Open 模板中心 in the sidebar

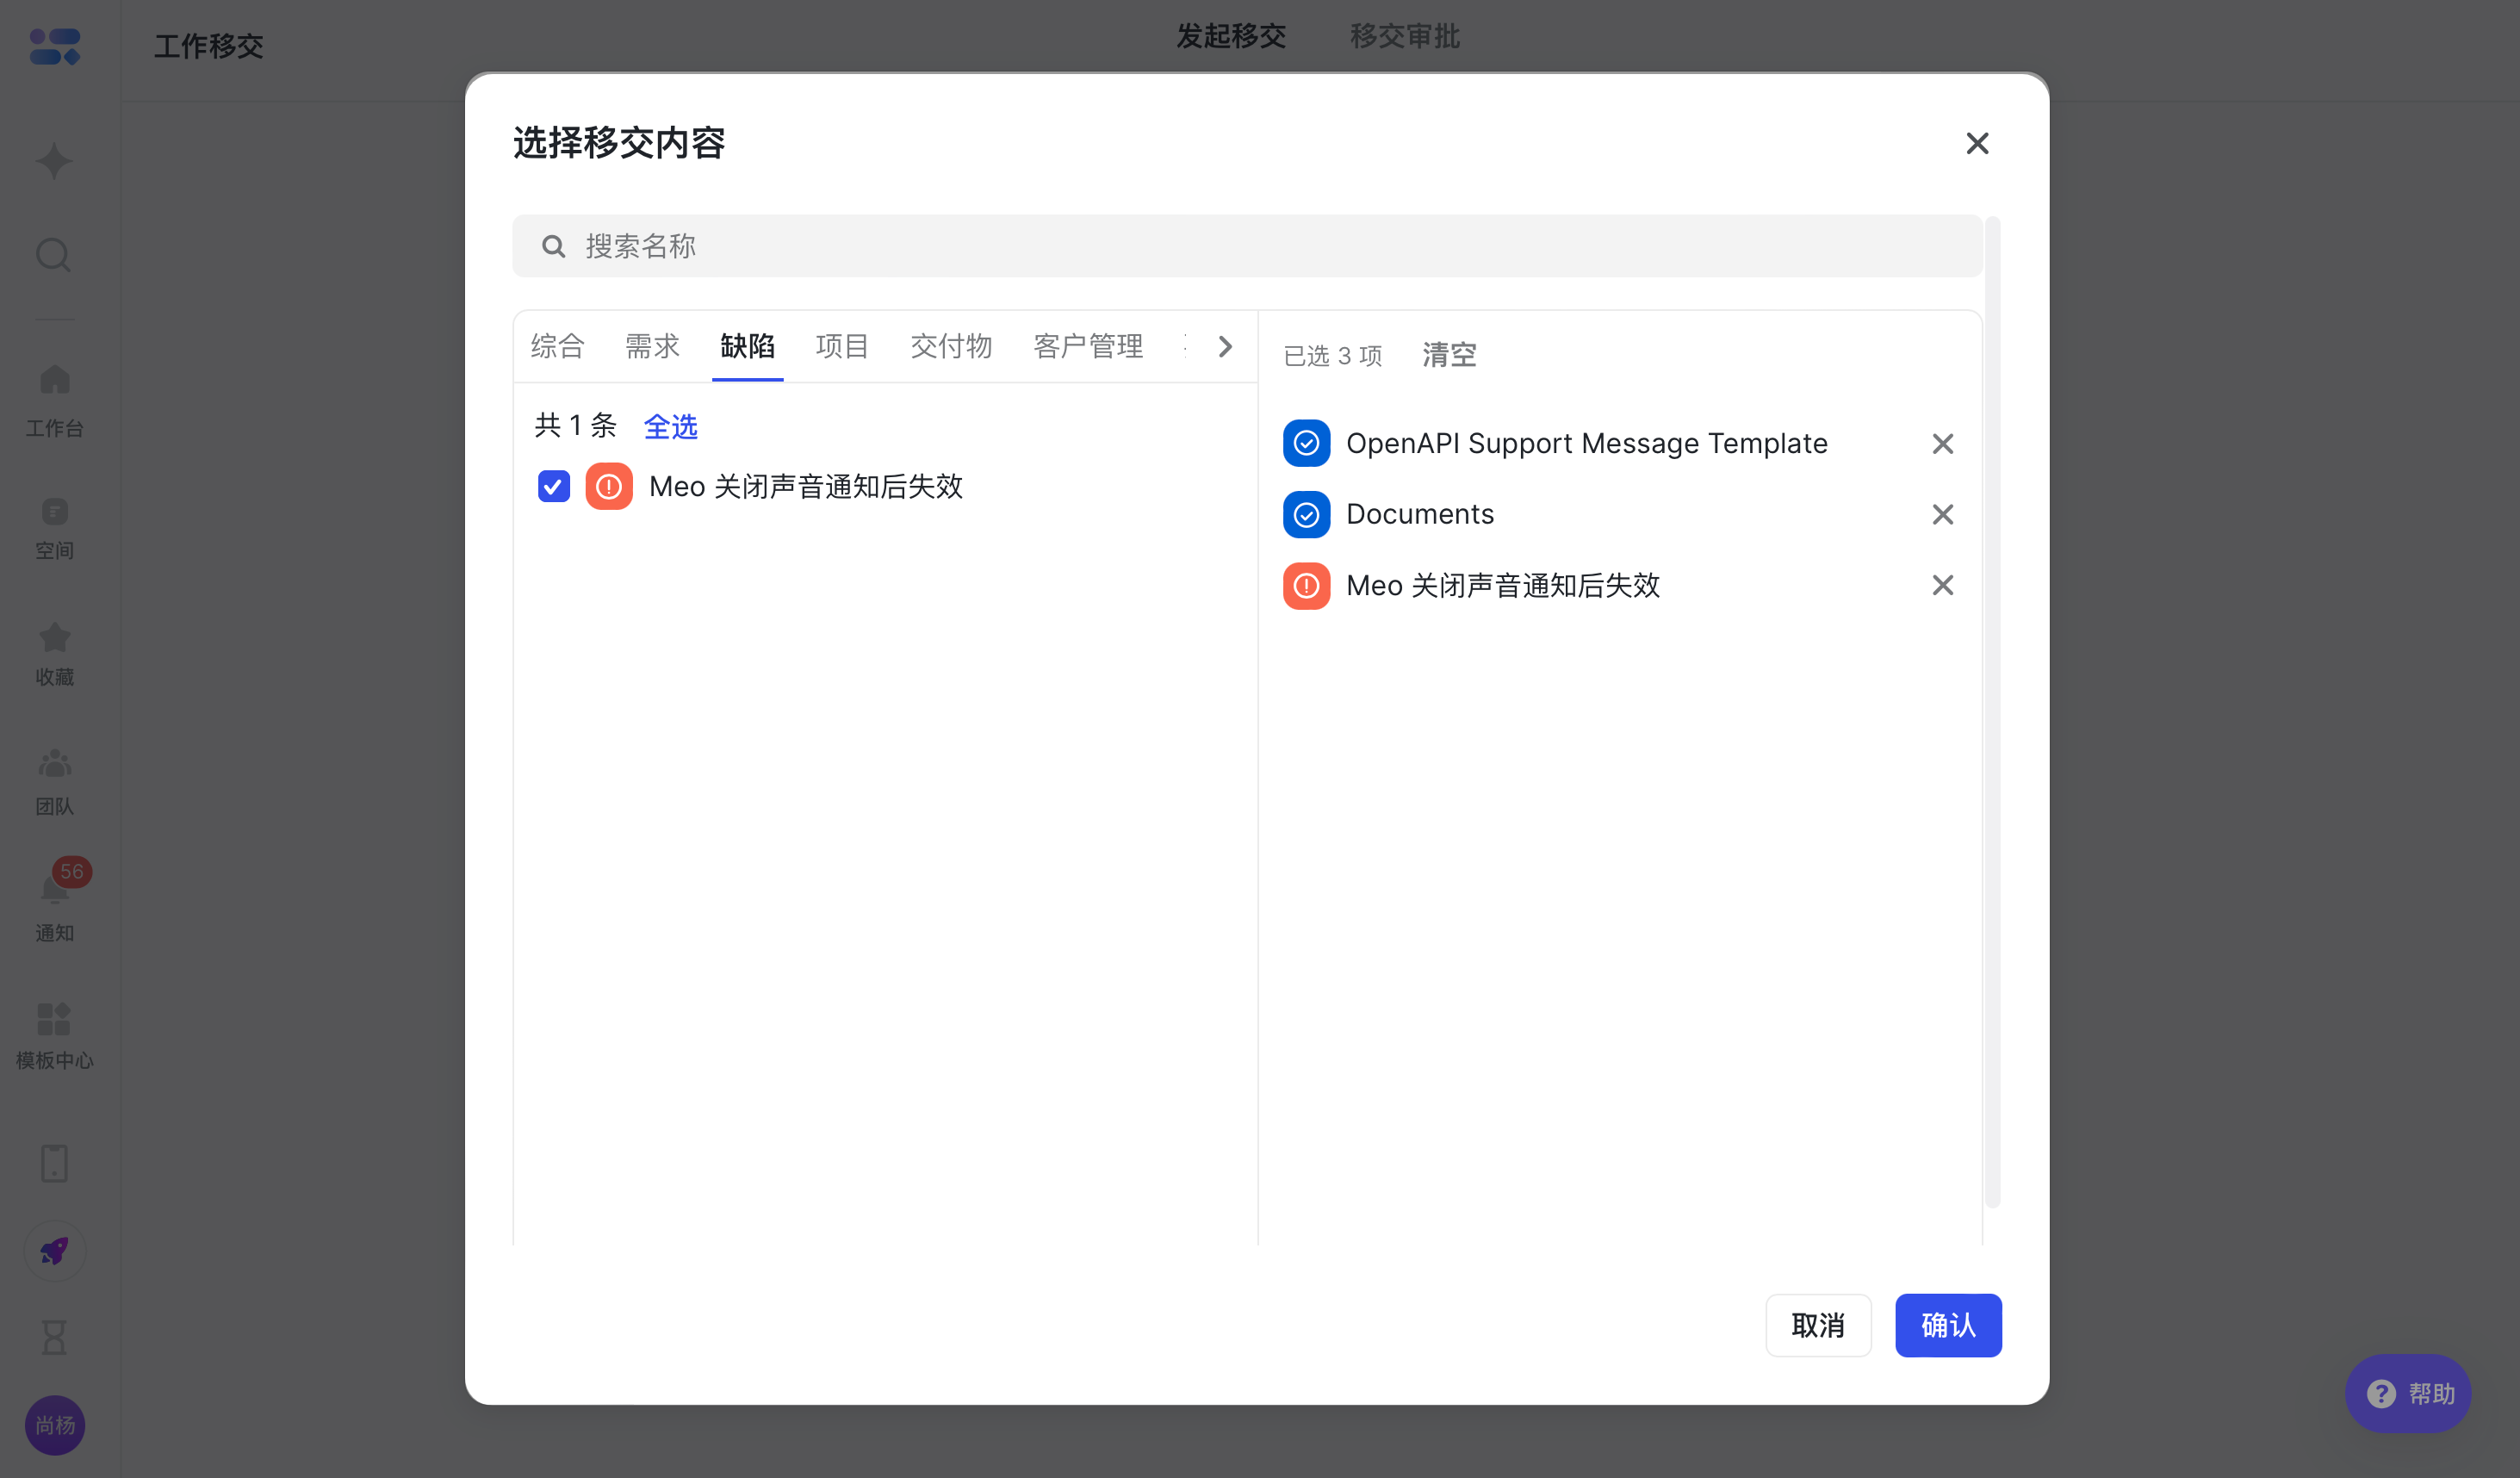54,1036
